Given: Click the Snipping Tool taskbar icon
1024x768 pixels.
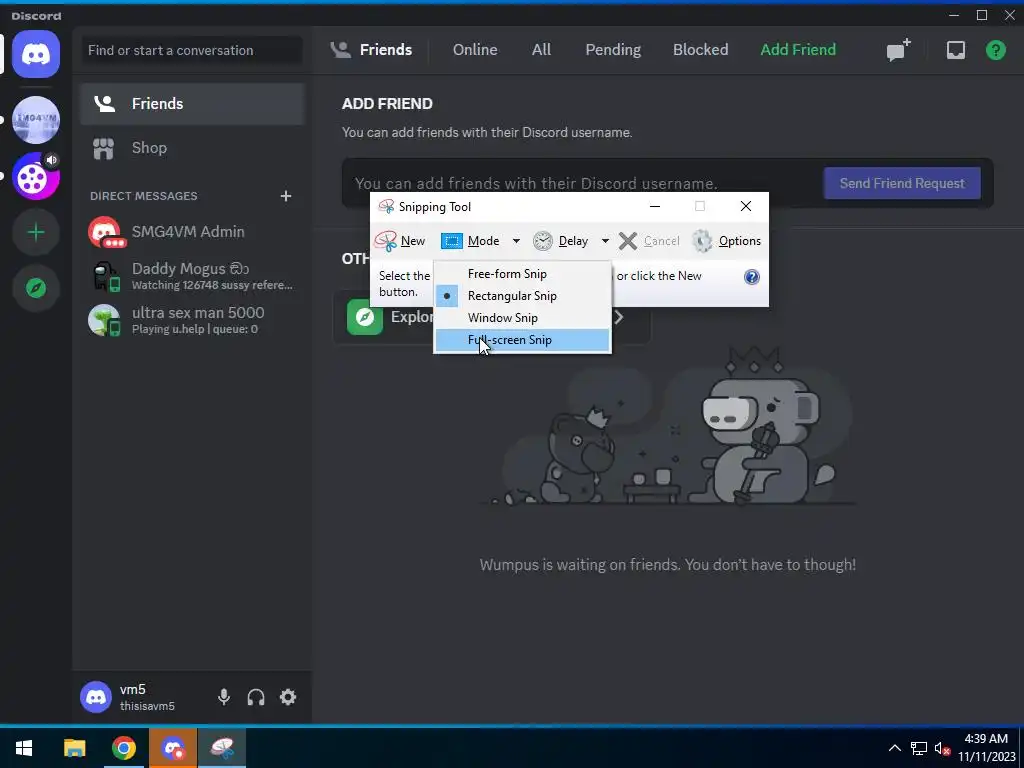Looking at the screenshot, I should 222,748.
